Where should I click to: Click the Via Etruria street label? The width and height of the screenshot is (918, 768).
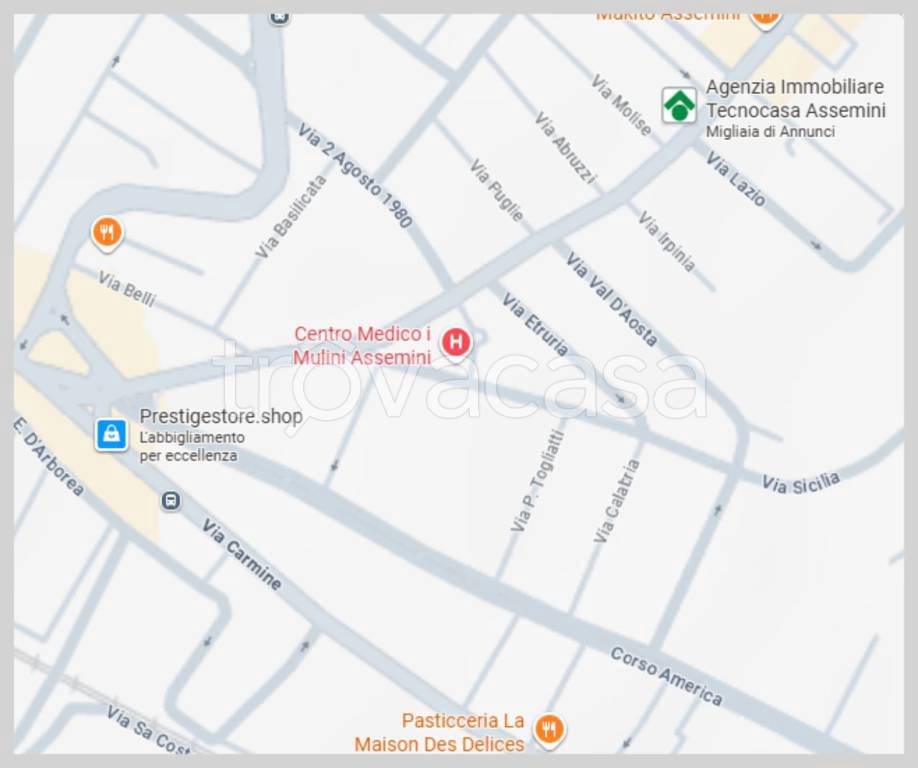point(535,324)
